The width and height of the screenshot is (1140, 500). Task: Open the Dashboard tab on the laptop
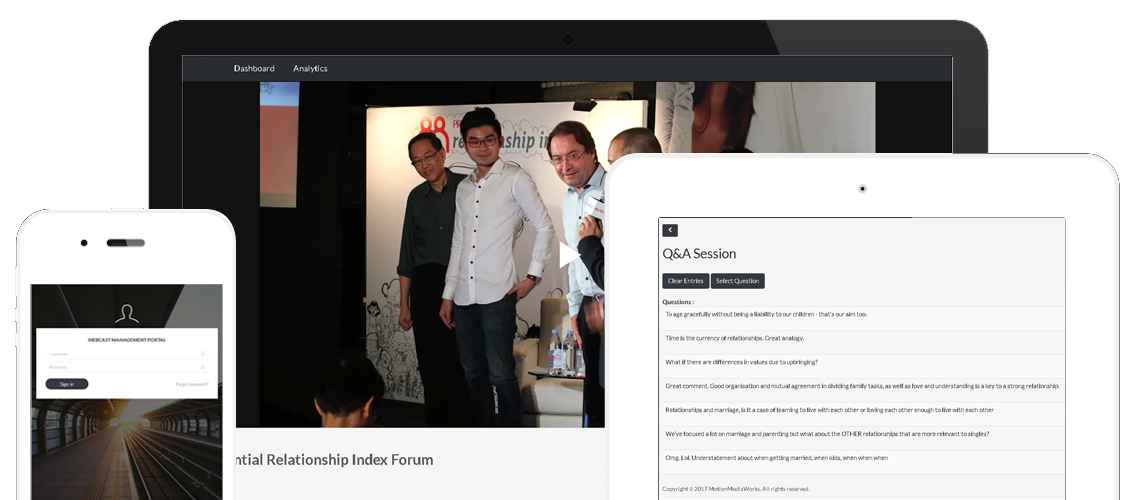click(254, 68)
